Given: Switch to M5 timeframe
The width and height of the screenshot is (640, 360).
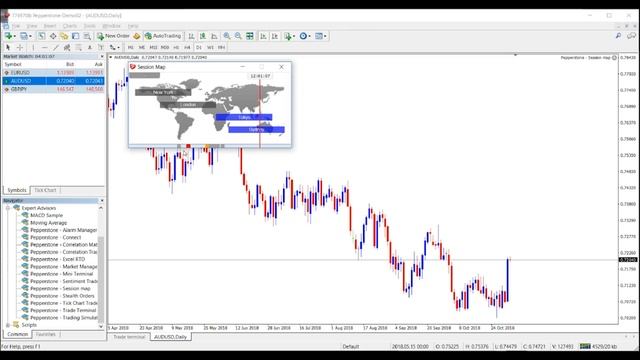Looking at the screenshot, I should point(142,48).
